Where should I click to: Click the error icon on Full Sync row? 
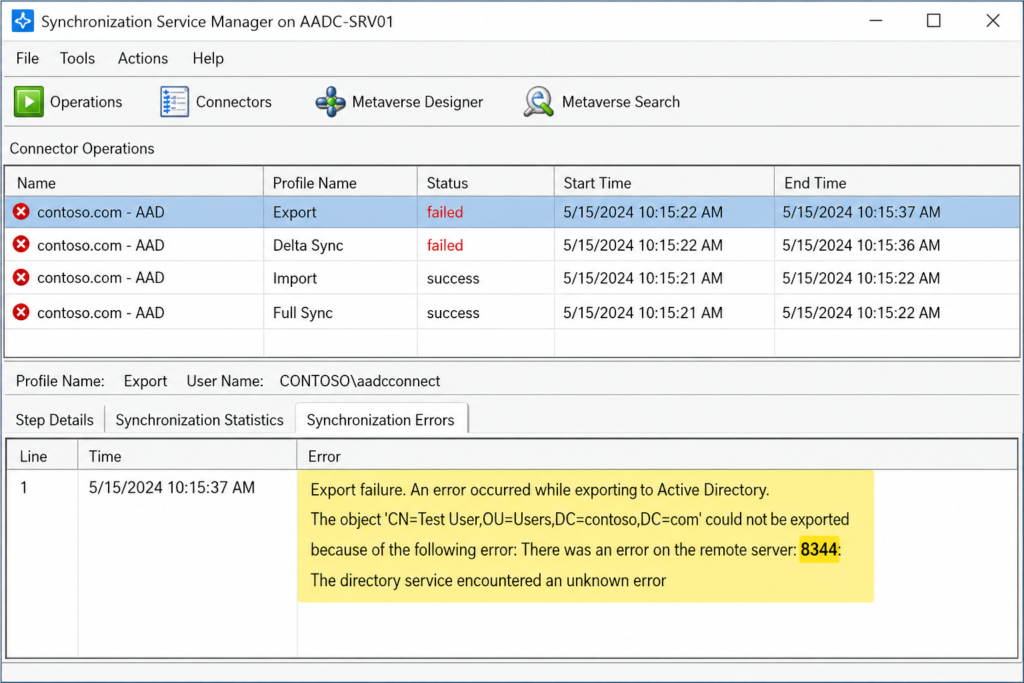click(x=22, y=312)
